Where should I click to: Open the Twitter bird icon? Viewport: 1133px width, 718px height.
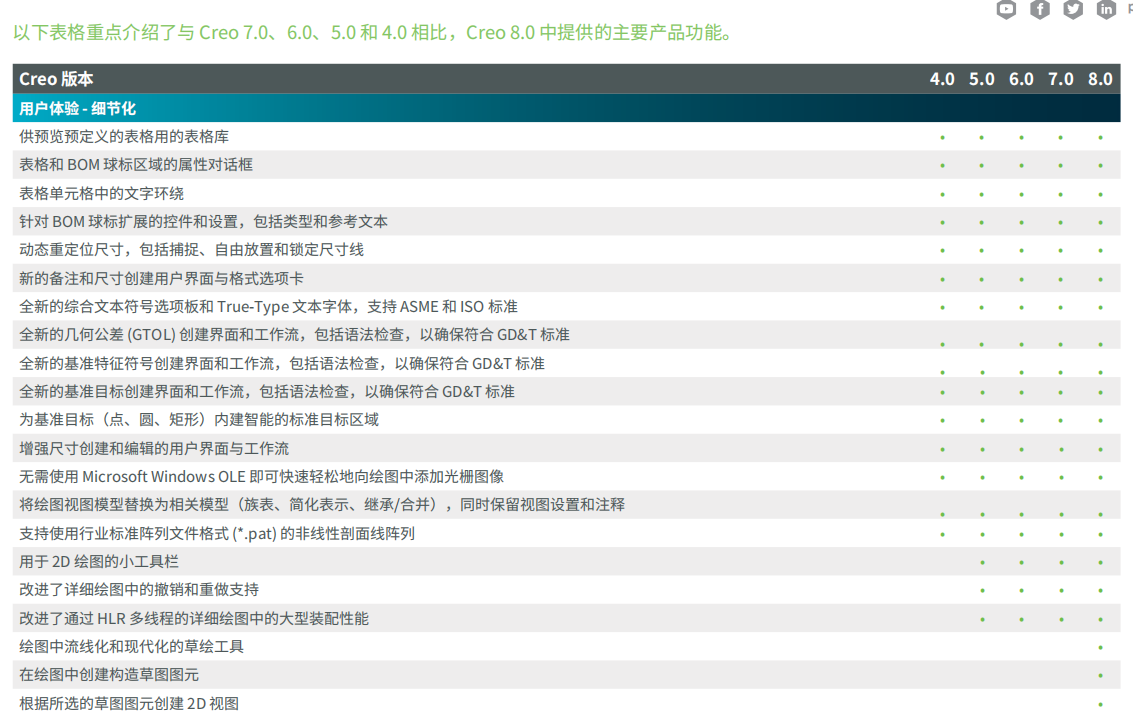pyautogui.click(x=1073, y=9)
